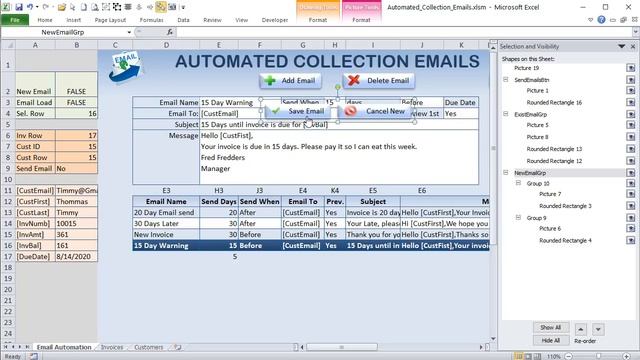Click the Zoom in plus icon

click(x=627, y=356)
